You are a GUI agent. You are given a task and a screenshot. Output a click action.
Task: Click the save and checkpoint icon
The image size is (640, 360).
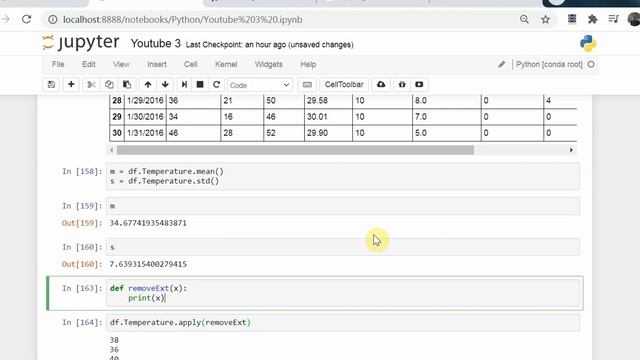(x=51, y=84)
